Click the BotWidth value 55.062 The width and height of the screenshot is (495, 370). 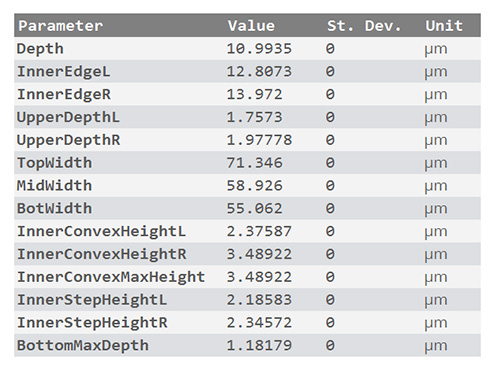click(x=254, y=209)
